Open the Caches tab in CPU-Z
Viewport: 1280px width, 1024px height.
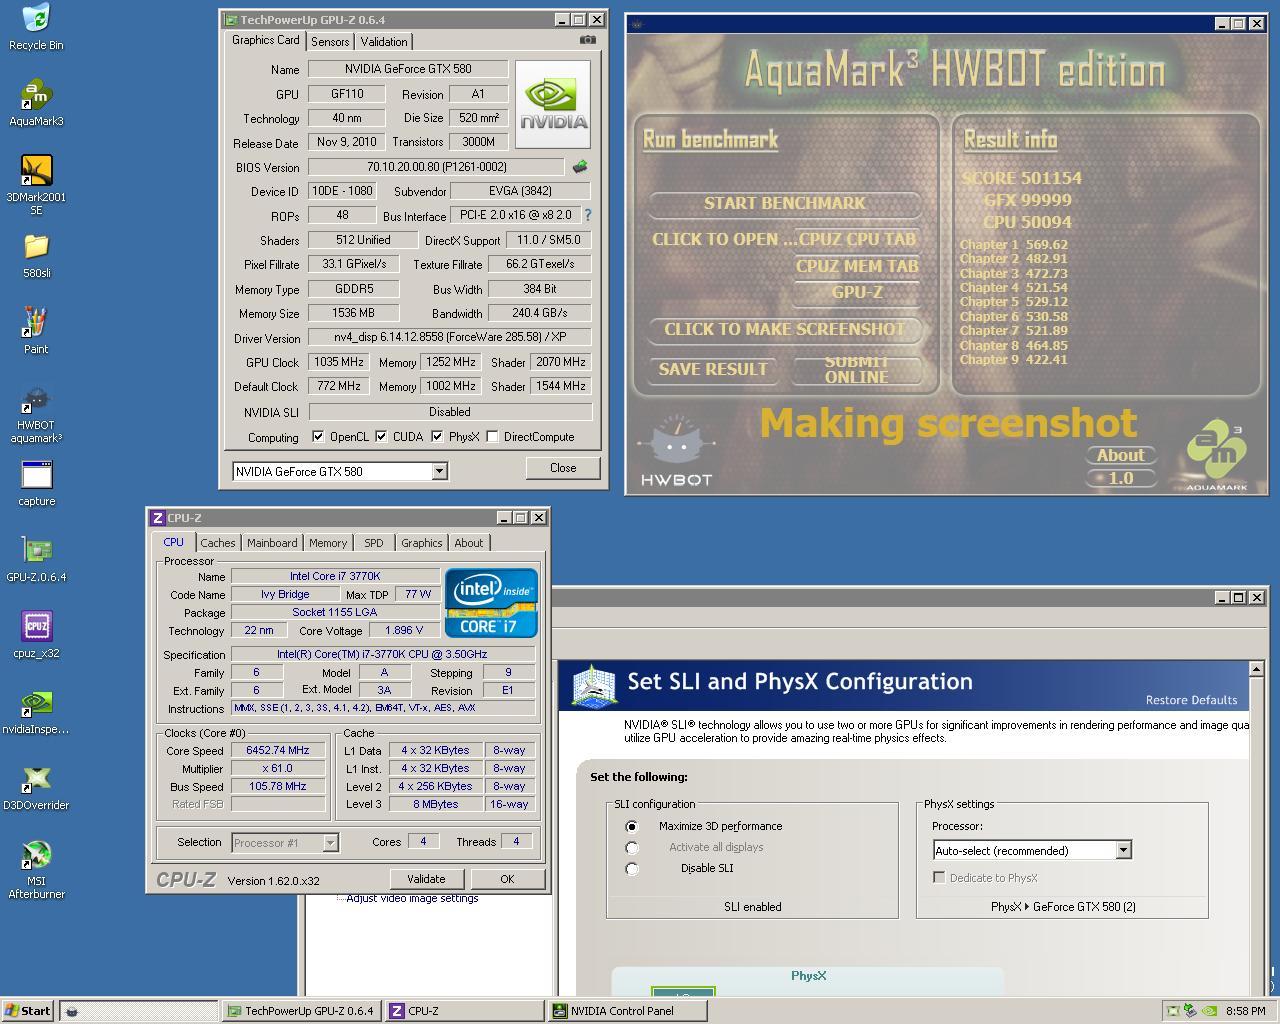[x=218, y=543]
